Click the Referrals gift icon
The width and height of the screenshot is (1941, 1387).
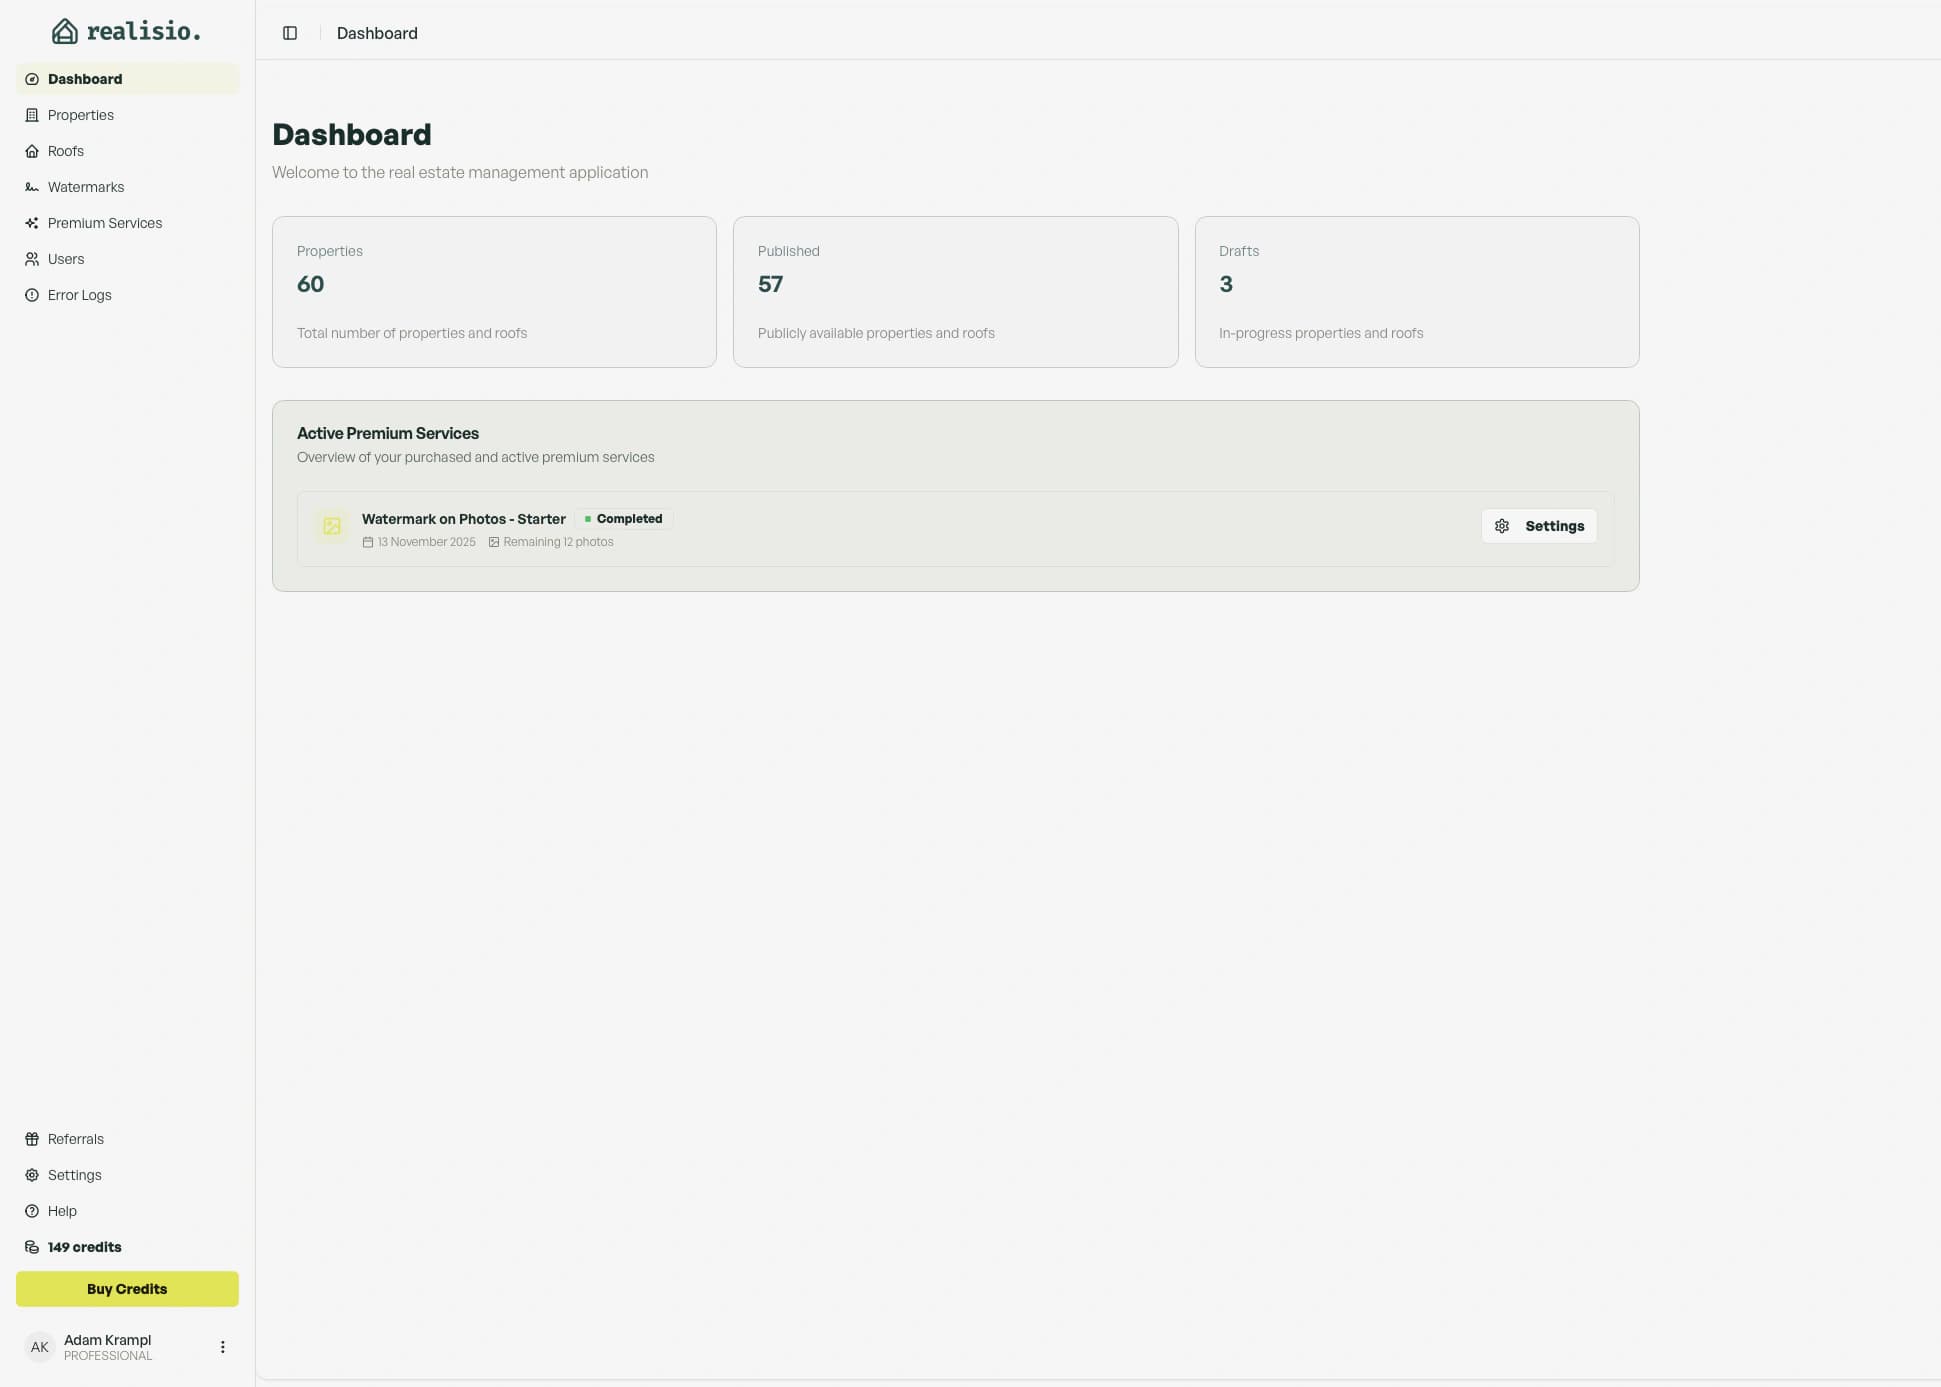coord(32,1139)
